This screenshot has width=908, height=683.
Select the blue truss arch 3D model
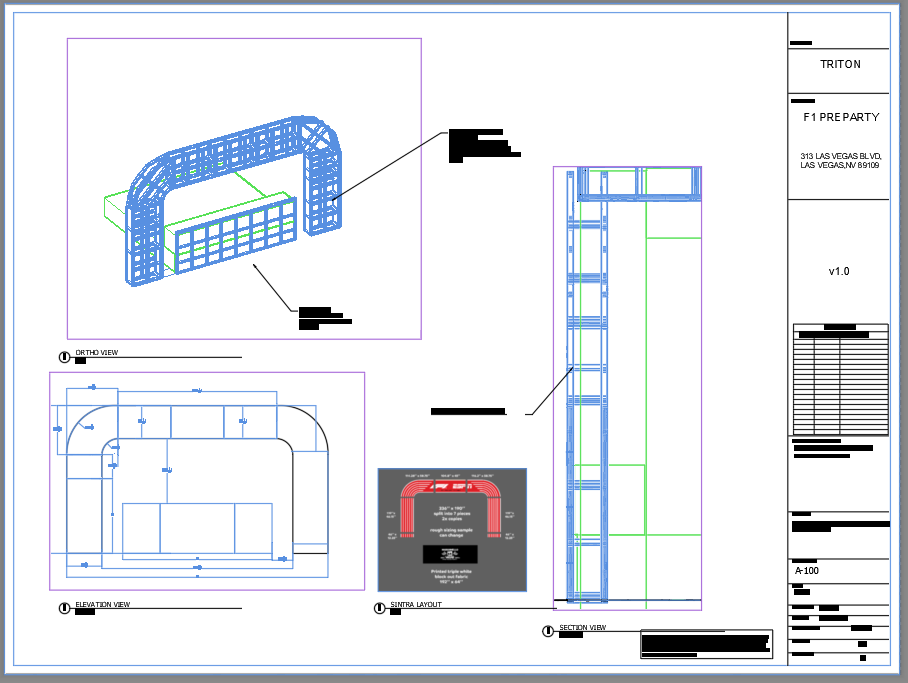(x=233, y=200)
